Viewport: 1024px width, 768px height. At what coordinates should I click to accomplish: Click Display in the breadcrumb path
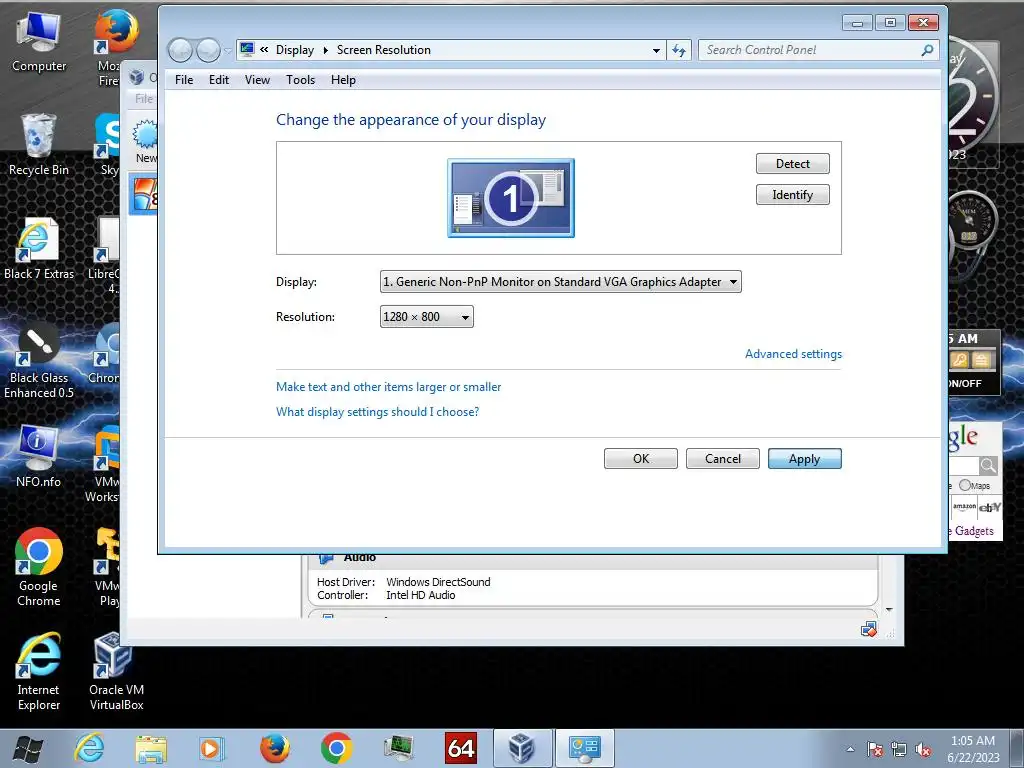coord(295,50)
